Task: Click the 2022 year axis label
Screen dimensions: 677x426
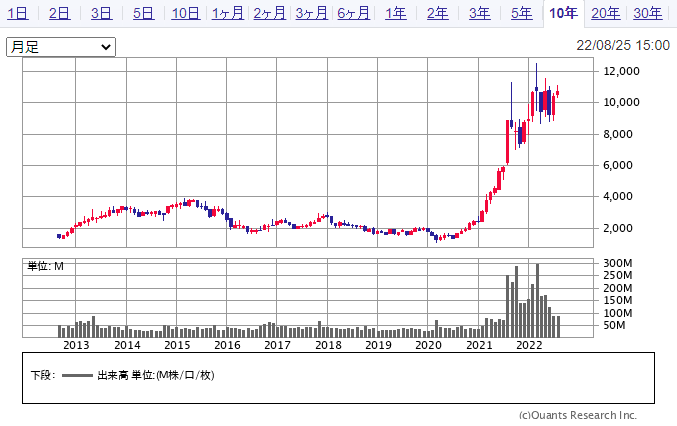Action: tap(530, 345)
